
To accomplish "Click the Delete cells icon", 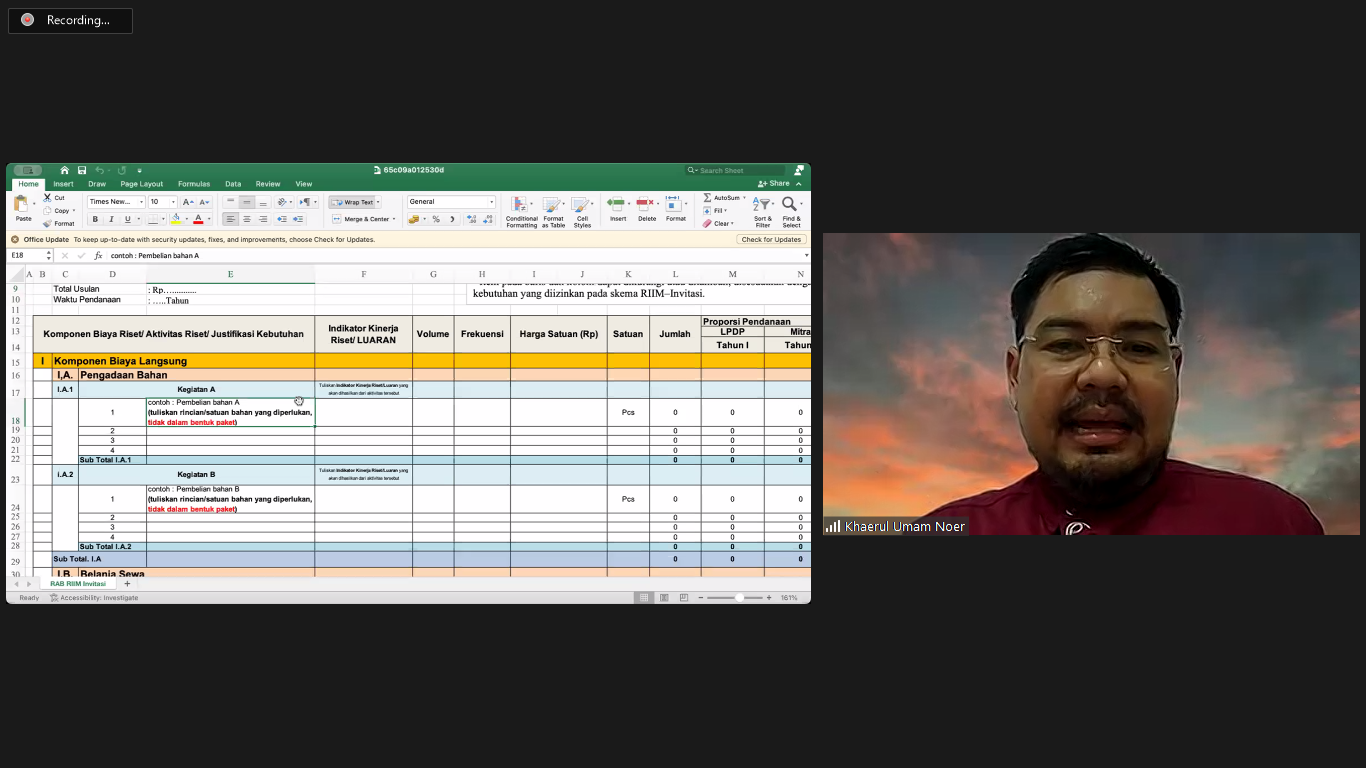I will (x=646, y=204).
